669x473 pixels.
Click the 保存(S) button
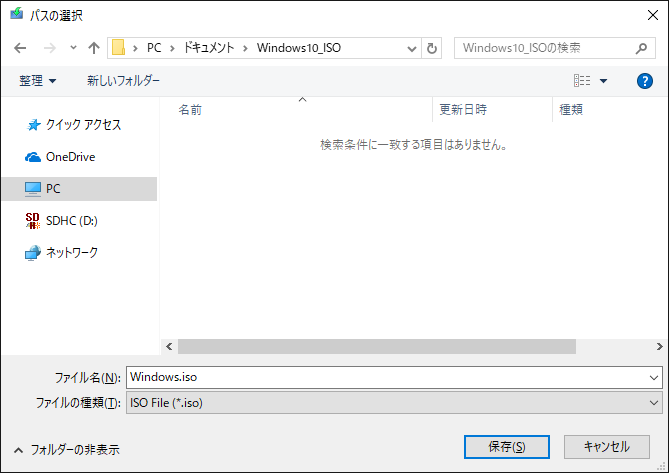[507, 447]
